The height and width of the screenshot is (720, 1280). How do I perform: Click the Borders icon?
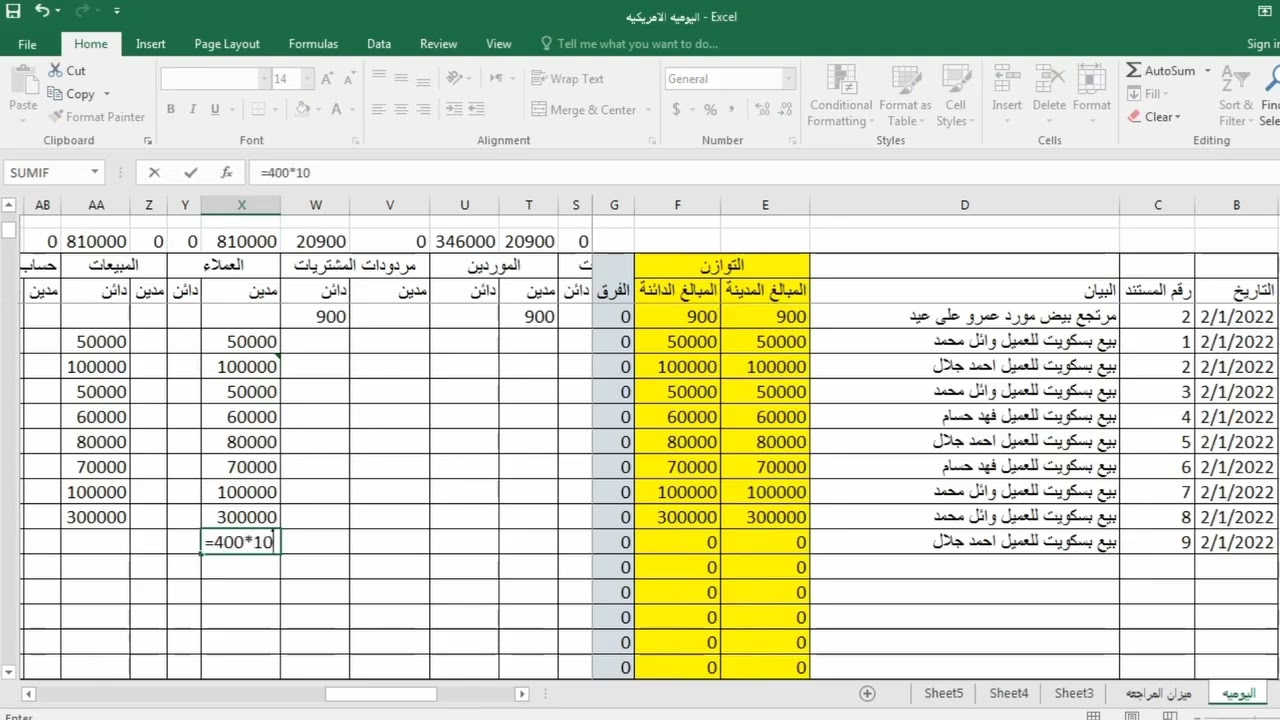pos(258,110)
